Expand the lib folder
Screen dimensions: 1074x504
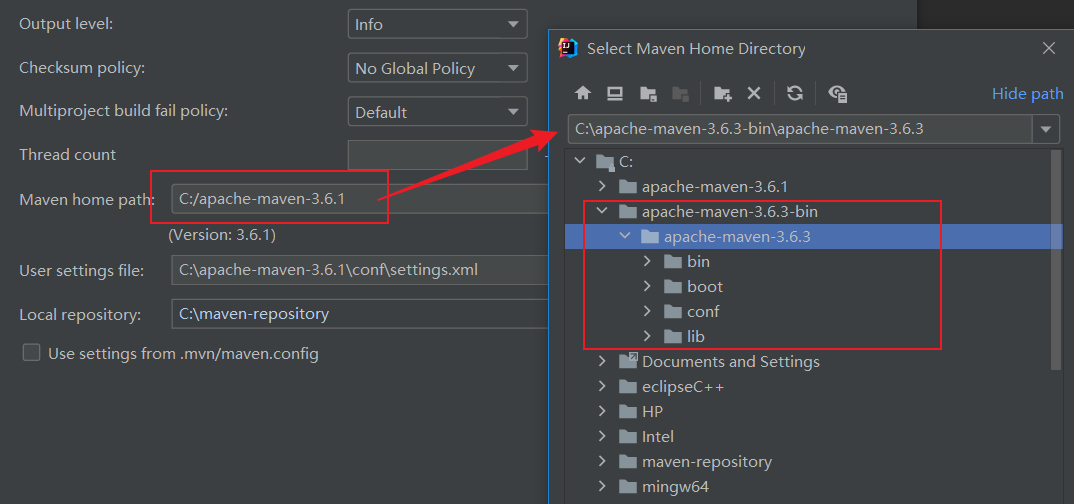click(x=647, y=336)
